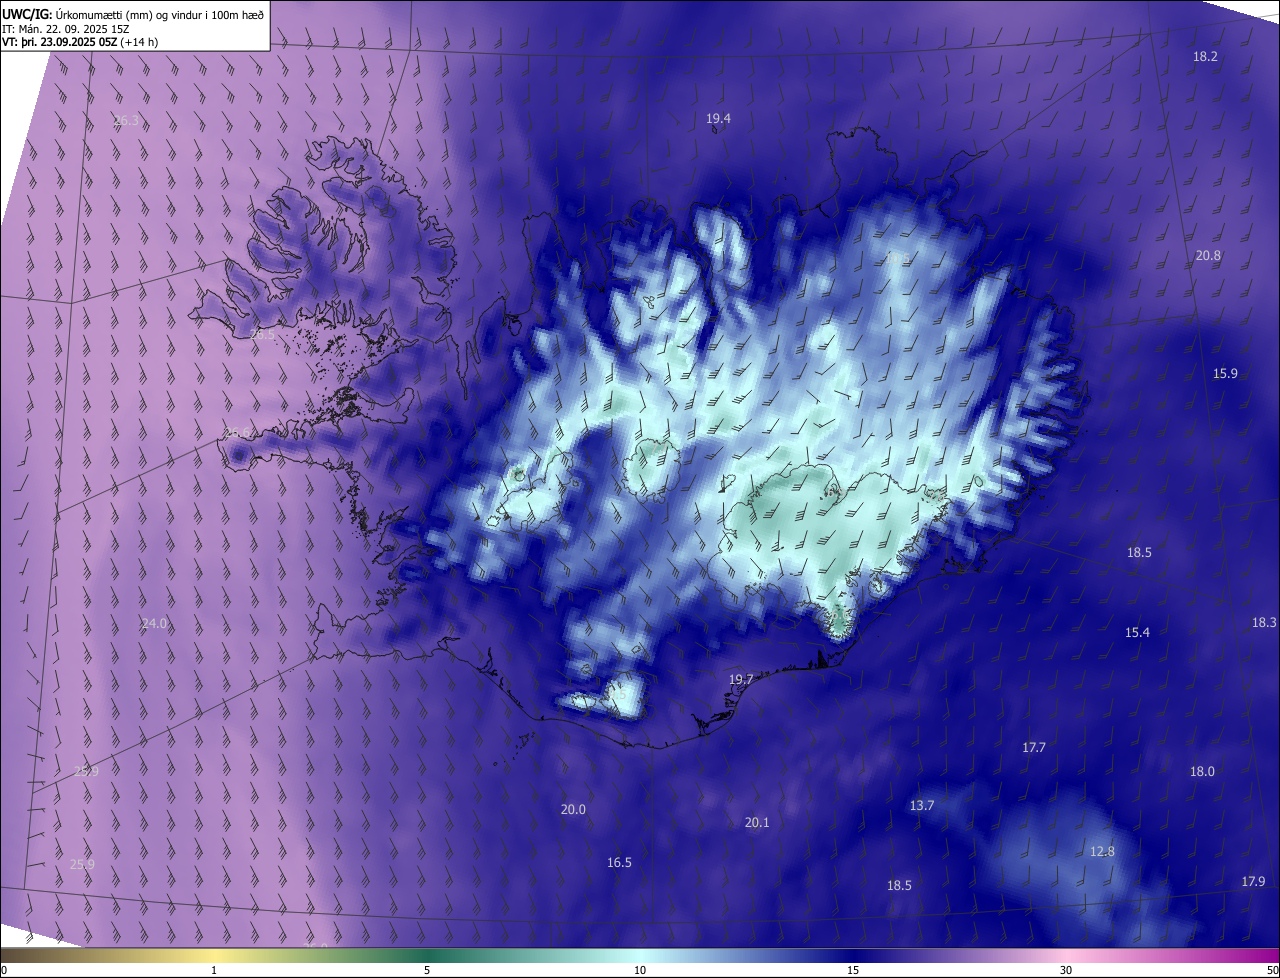Click the 15 label on the color scale

tap(853, 970)
